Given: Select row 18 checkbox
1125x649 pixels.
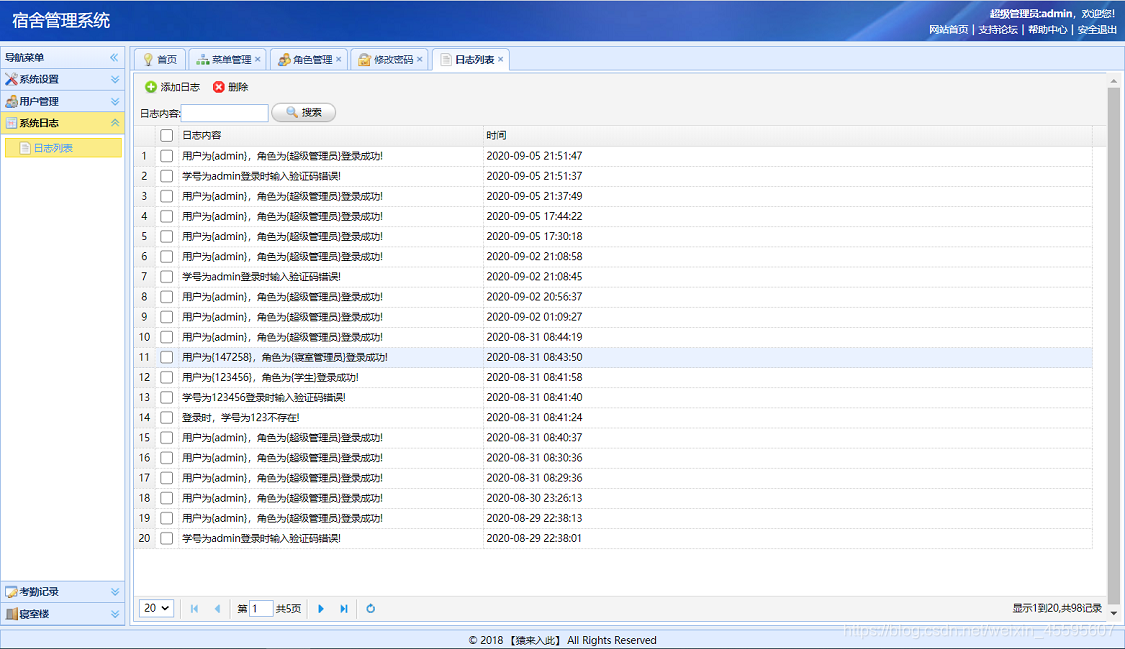Looking at the screenshot, I should click(x=166, y=498).
